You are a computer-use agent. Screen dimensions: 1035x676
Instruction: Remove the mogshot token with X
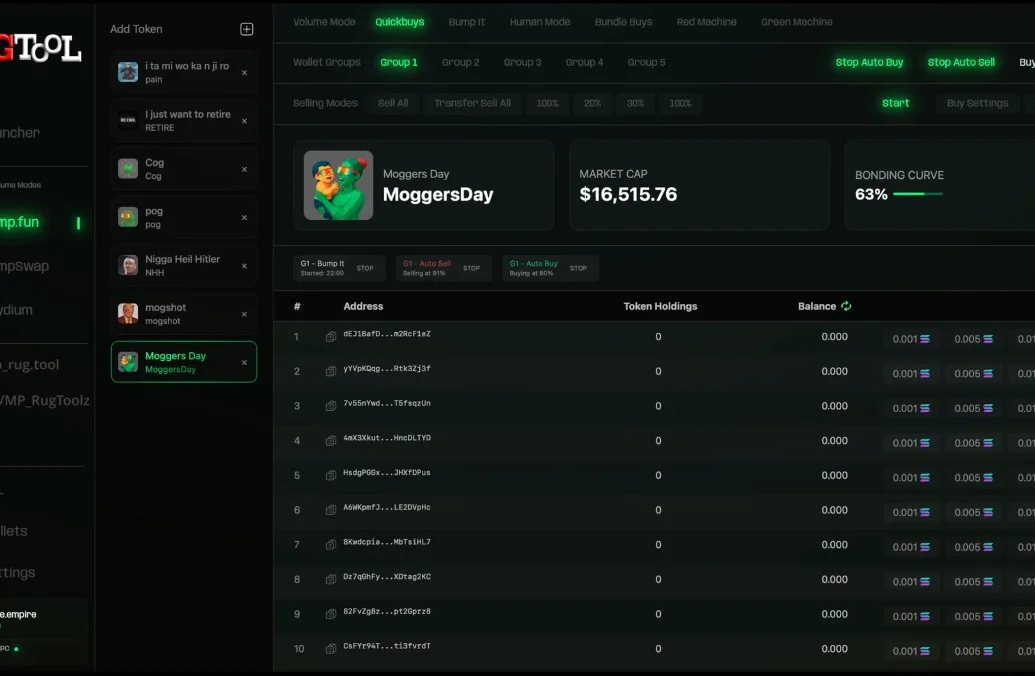point(244,314)
